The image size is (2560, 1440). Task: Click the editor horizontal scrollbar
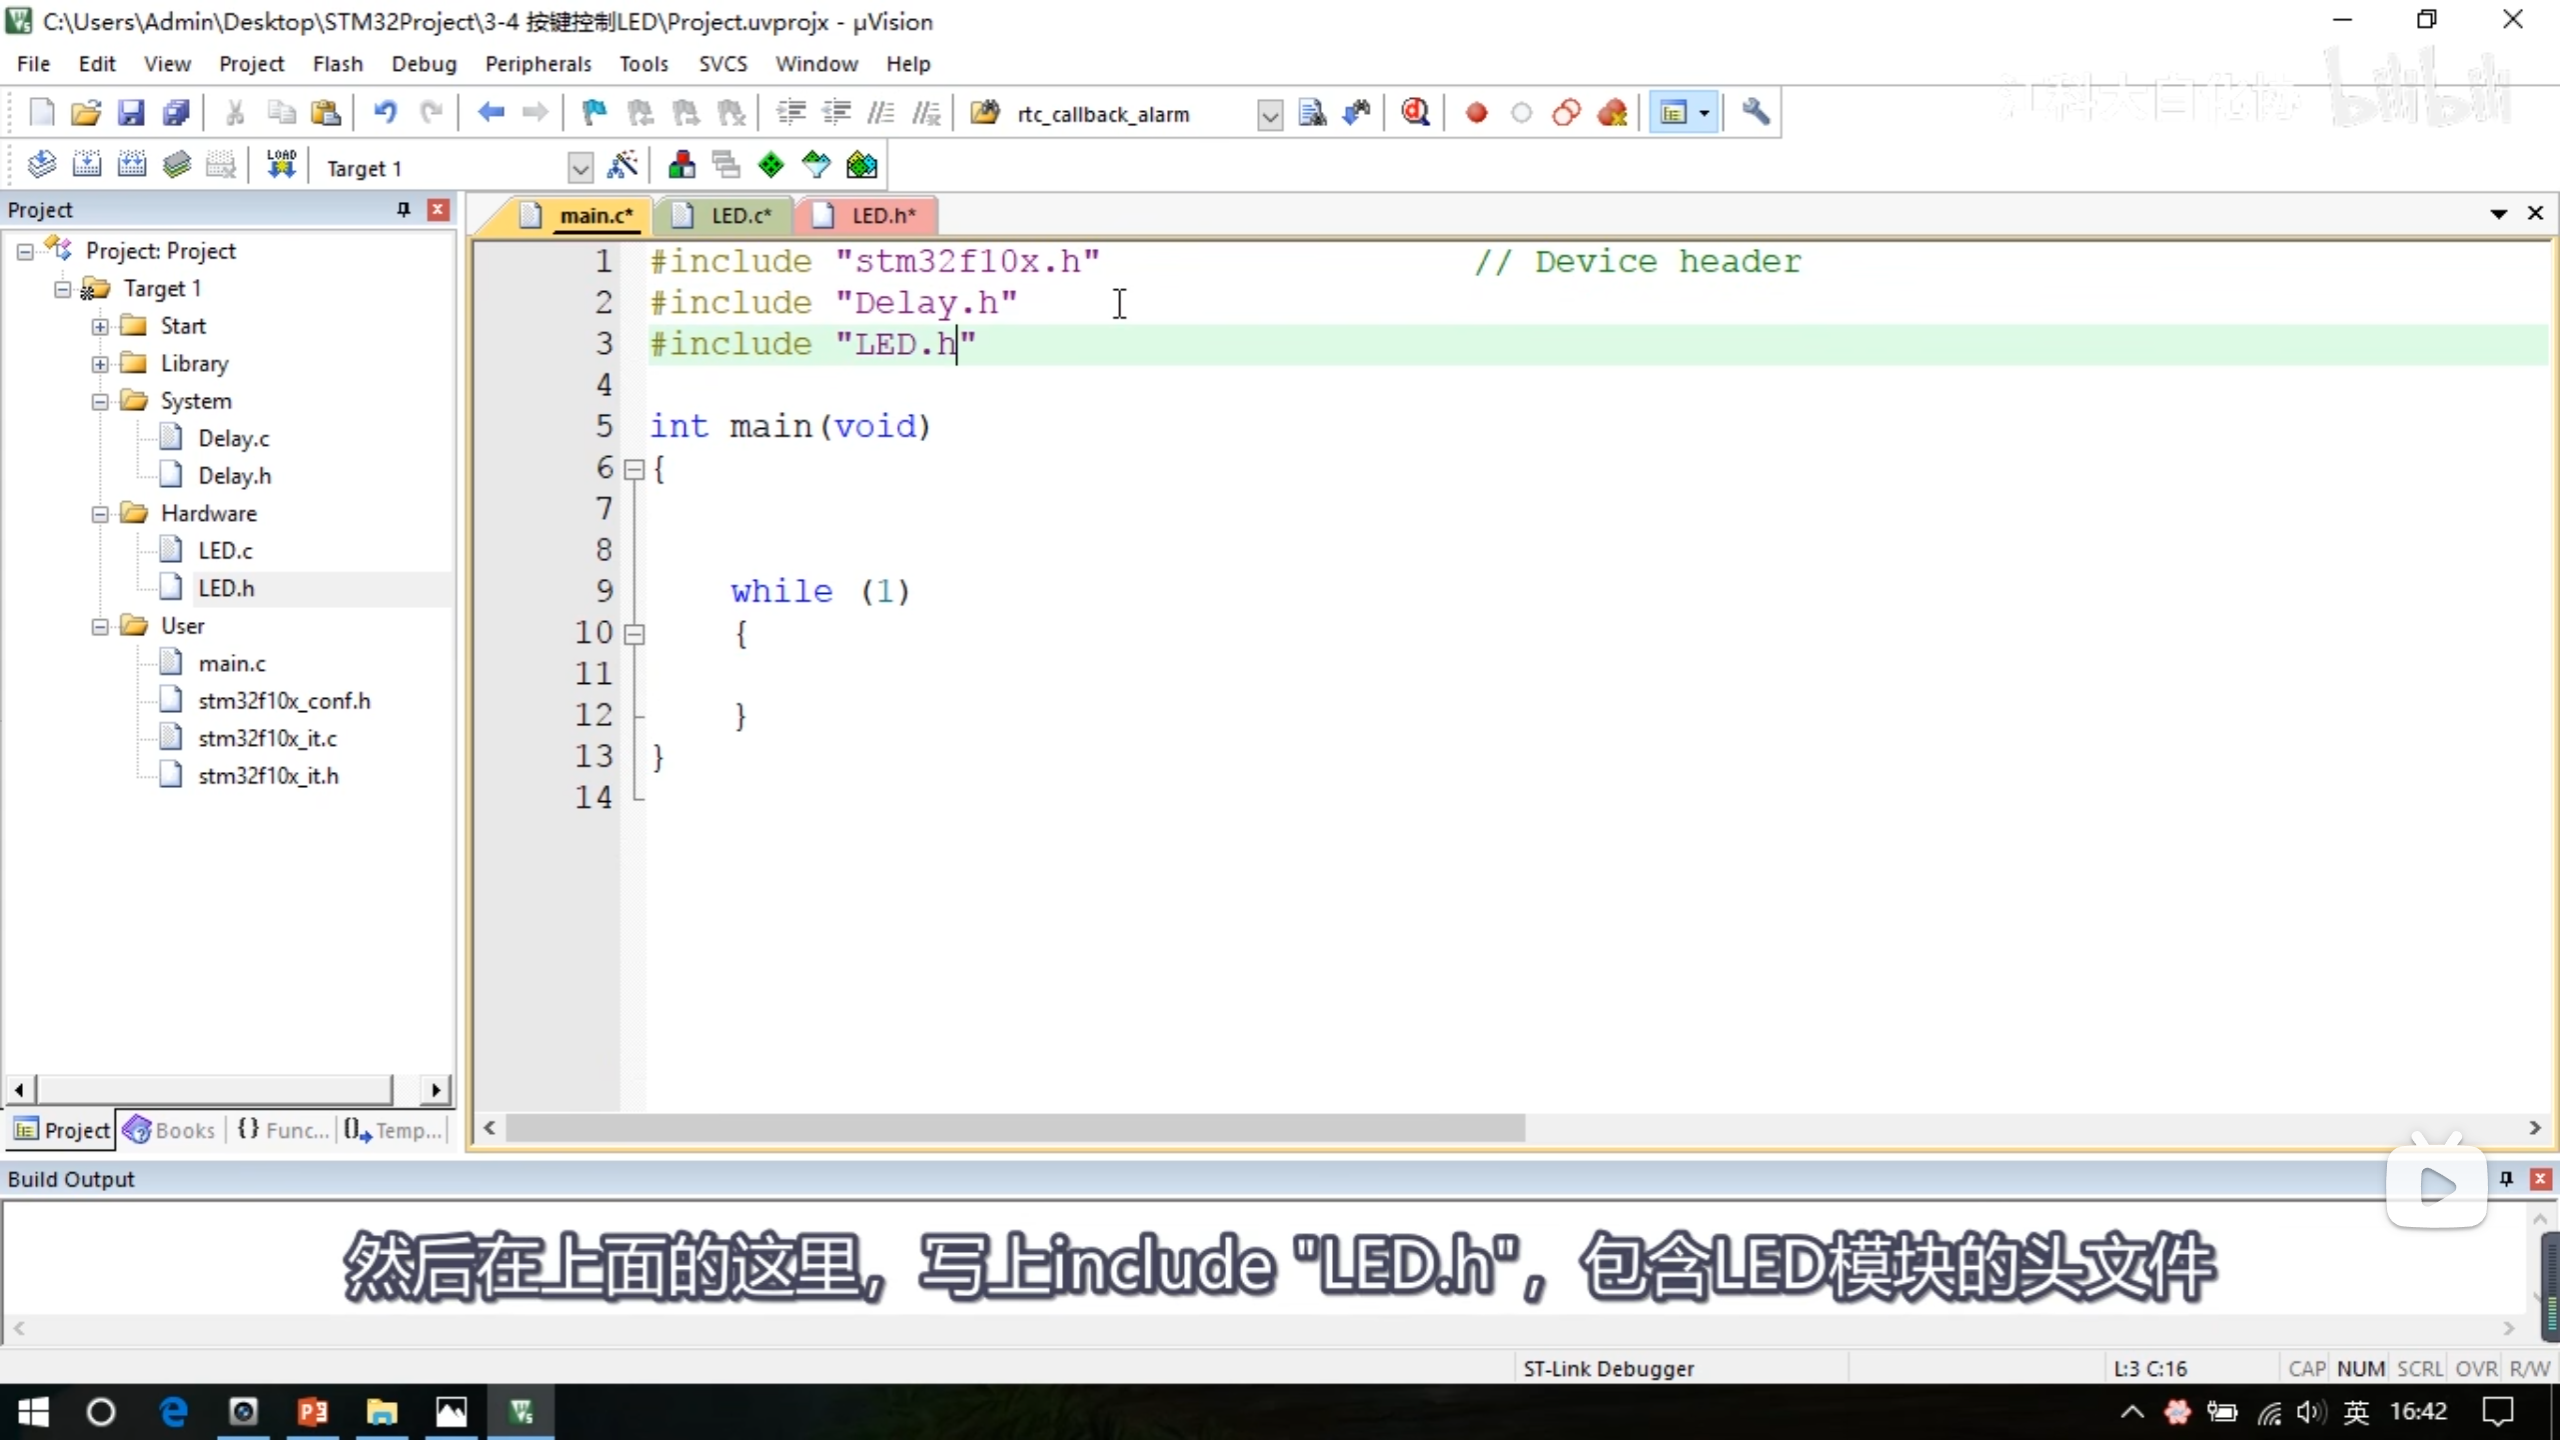[x=1015, y=1128]
